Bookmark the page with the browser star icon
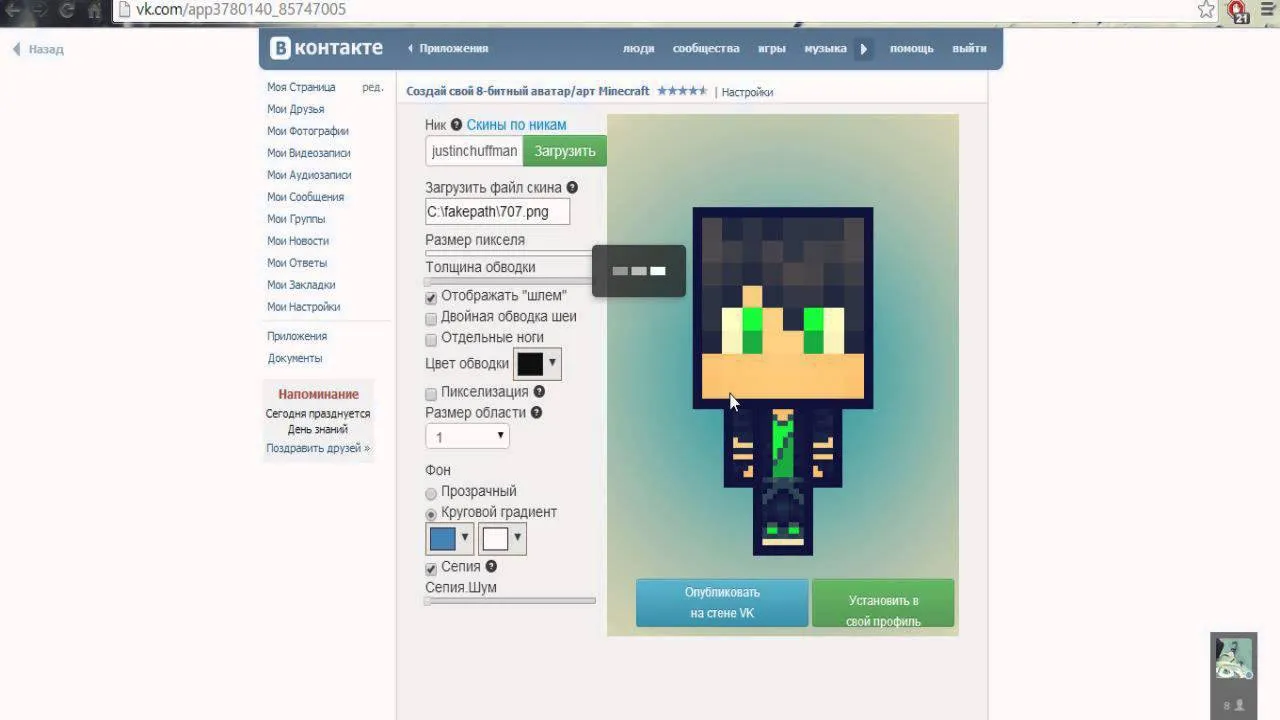 [x=1206, y=10]
